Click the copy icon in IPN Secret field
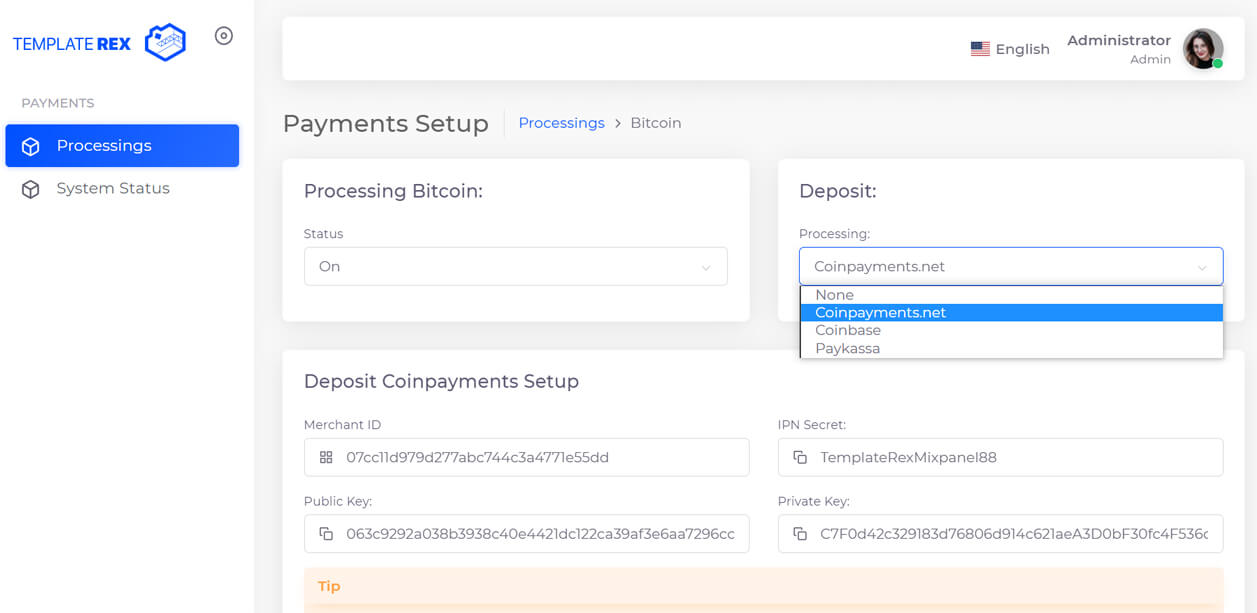This screenshot has height=613, width=1257. point(800,457)
